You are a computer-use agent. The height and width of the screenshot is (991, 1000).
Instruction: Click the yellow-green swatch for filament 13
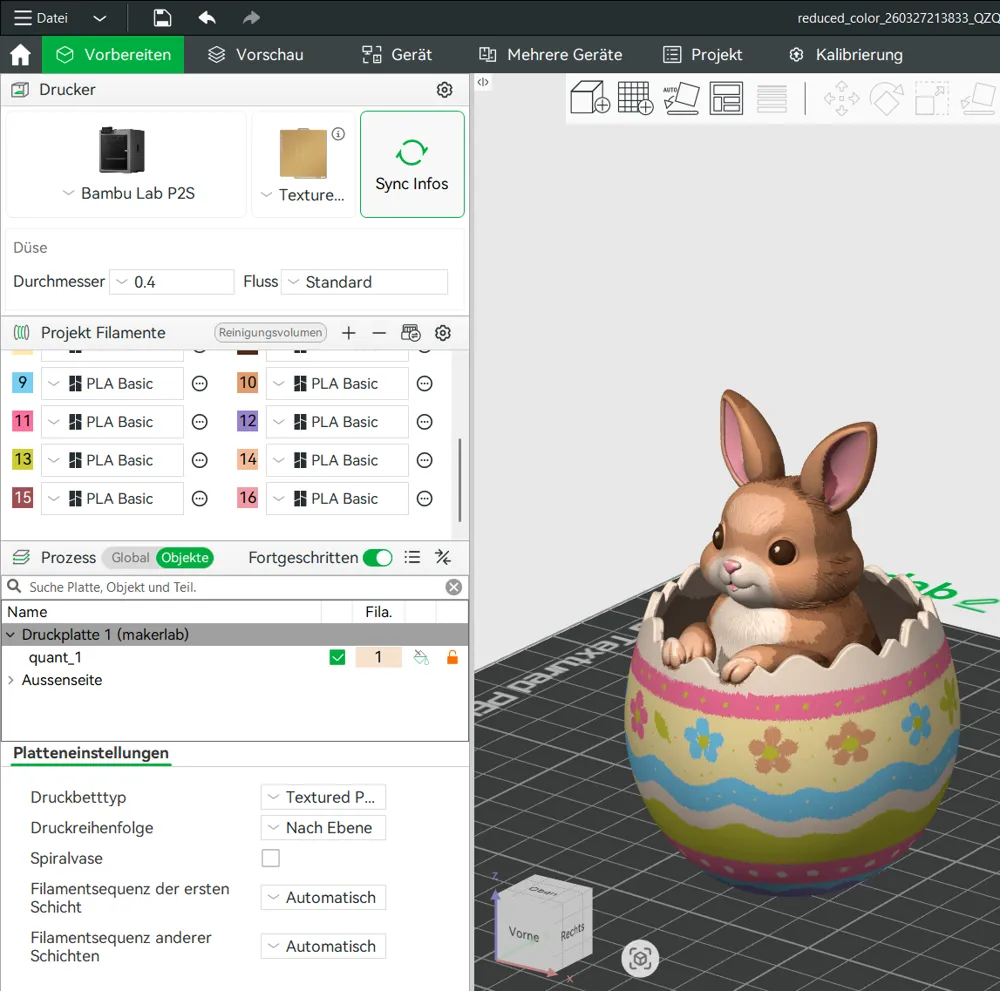tap(22, 459)
